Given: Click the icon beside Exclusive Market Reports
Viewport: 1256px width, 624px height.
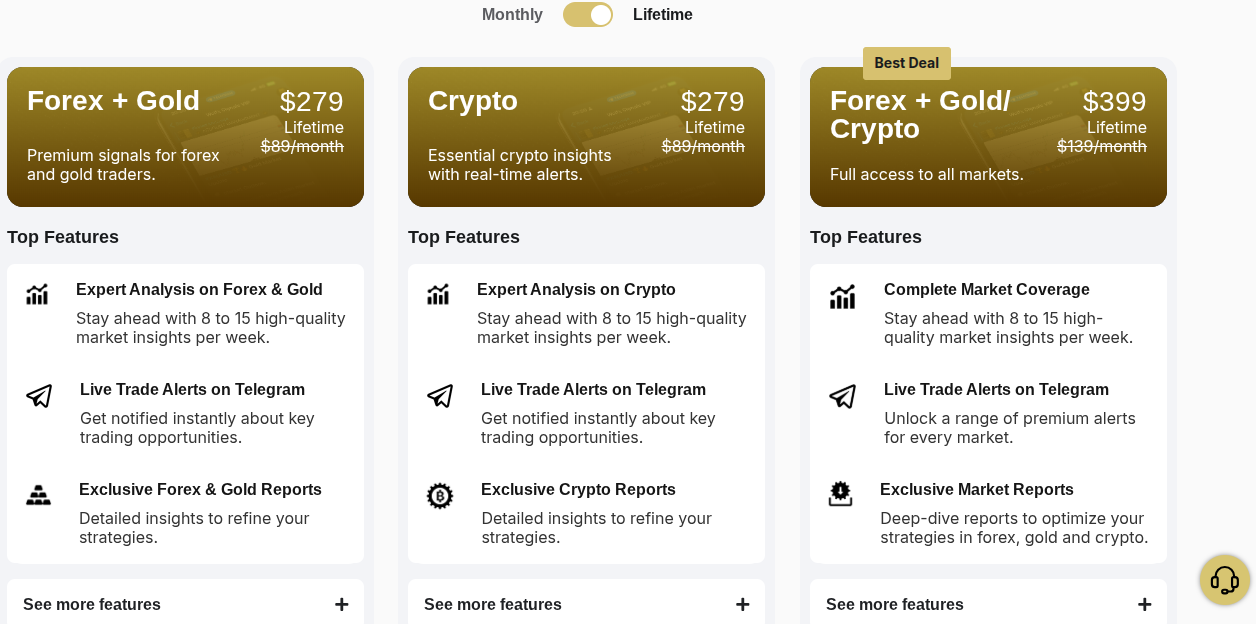Looking at the screenshot, I should tap(841, 494).
